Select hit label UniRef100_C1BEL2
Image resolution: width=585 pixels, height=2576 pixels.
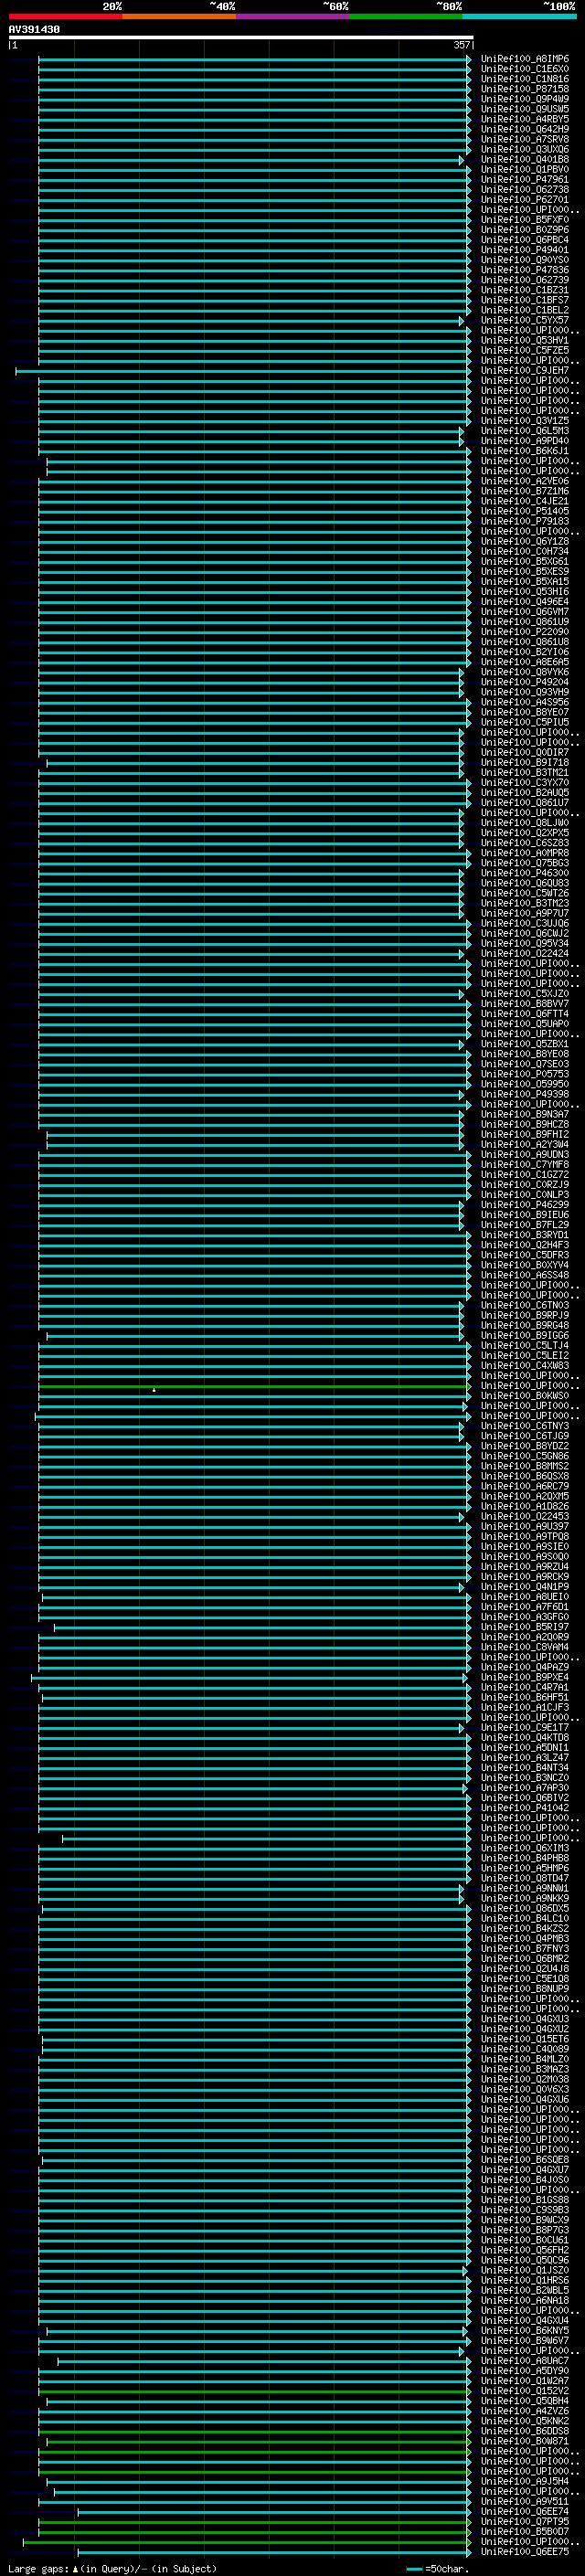(524, 310)
